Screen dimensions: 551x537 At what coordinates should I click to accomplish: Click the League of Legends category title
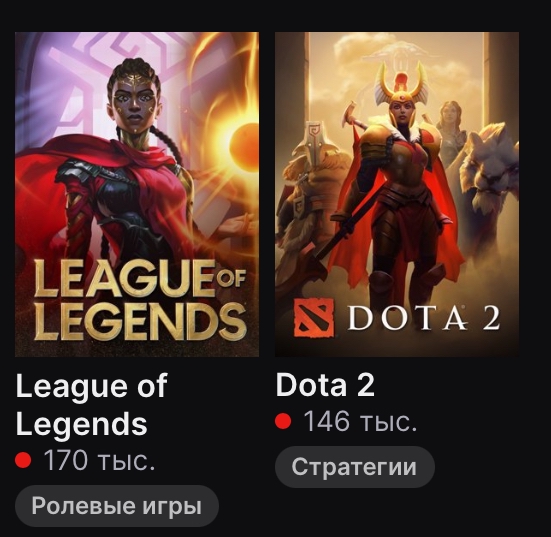click(91, 404)
